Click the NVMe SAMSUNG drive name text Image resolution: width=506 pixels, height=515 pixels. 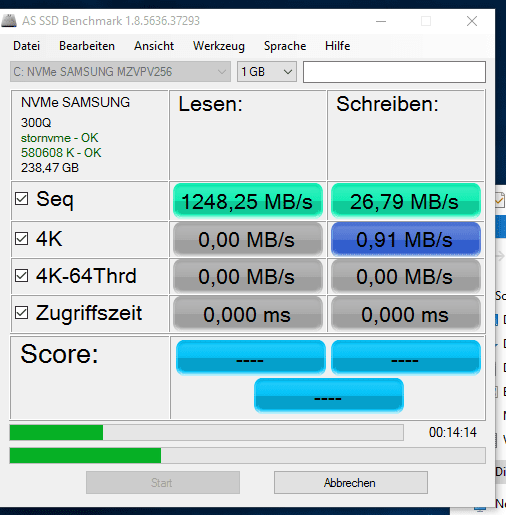point(75,102)
